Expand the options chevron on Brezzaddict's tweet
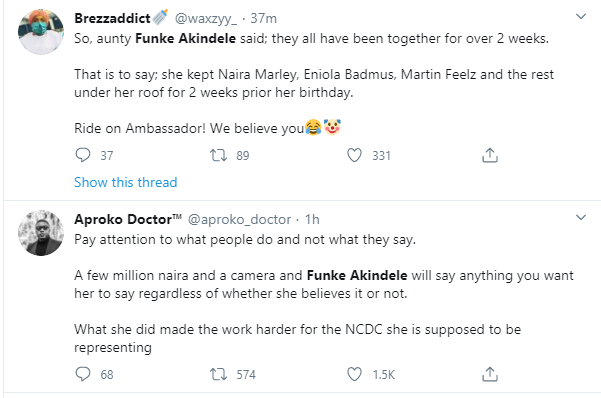 [581, 16]
